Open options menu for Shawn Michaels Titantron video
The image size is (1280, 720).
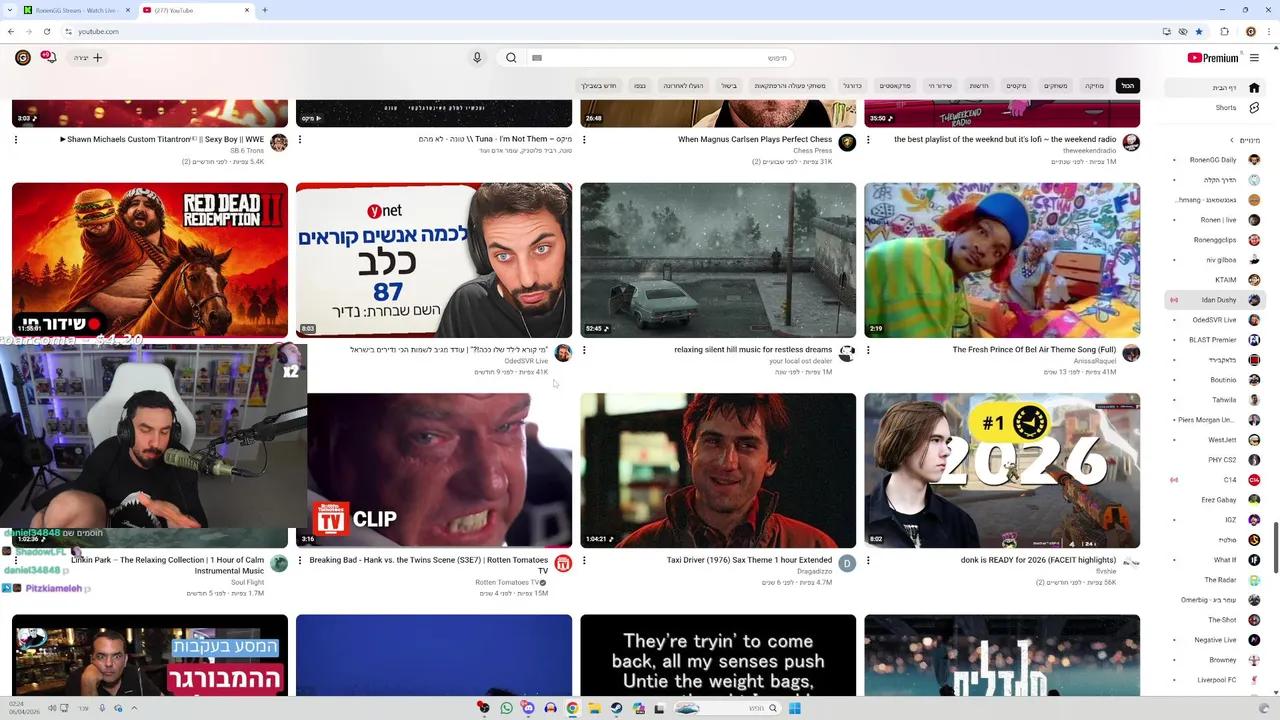[16, 140]
